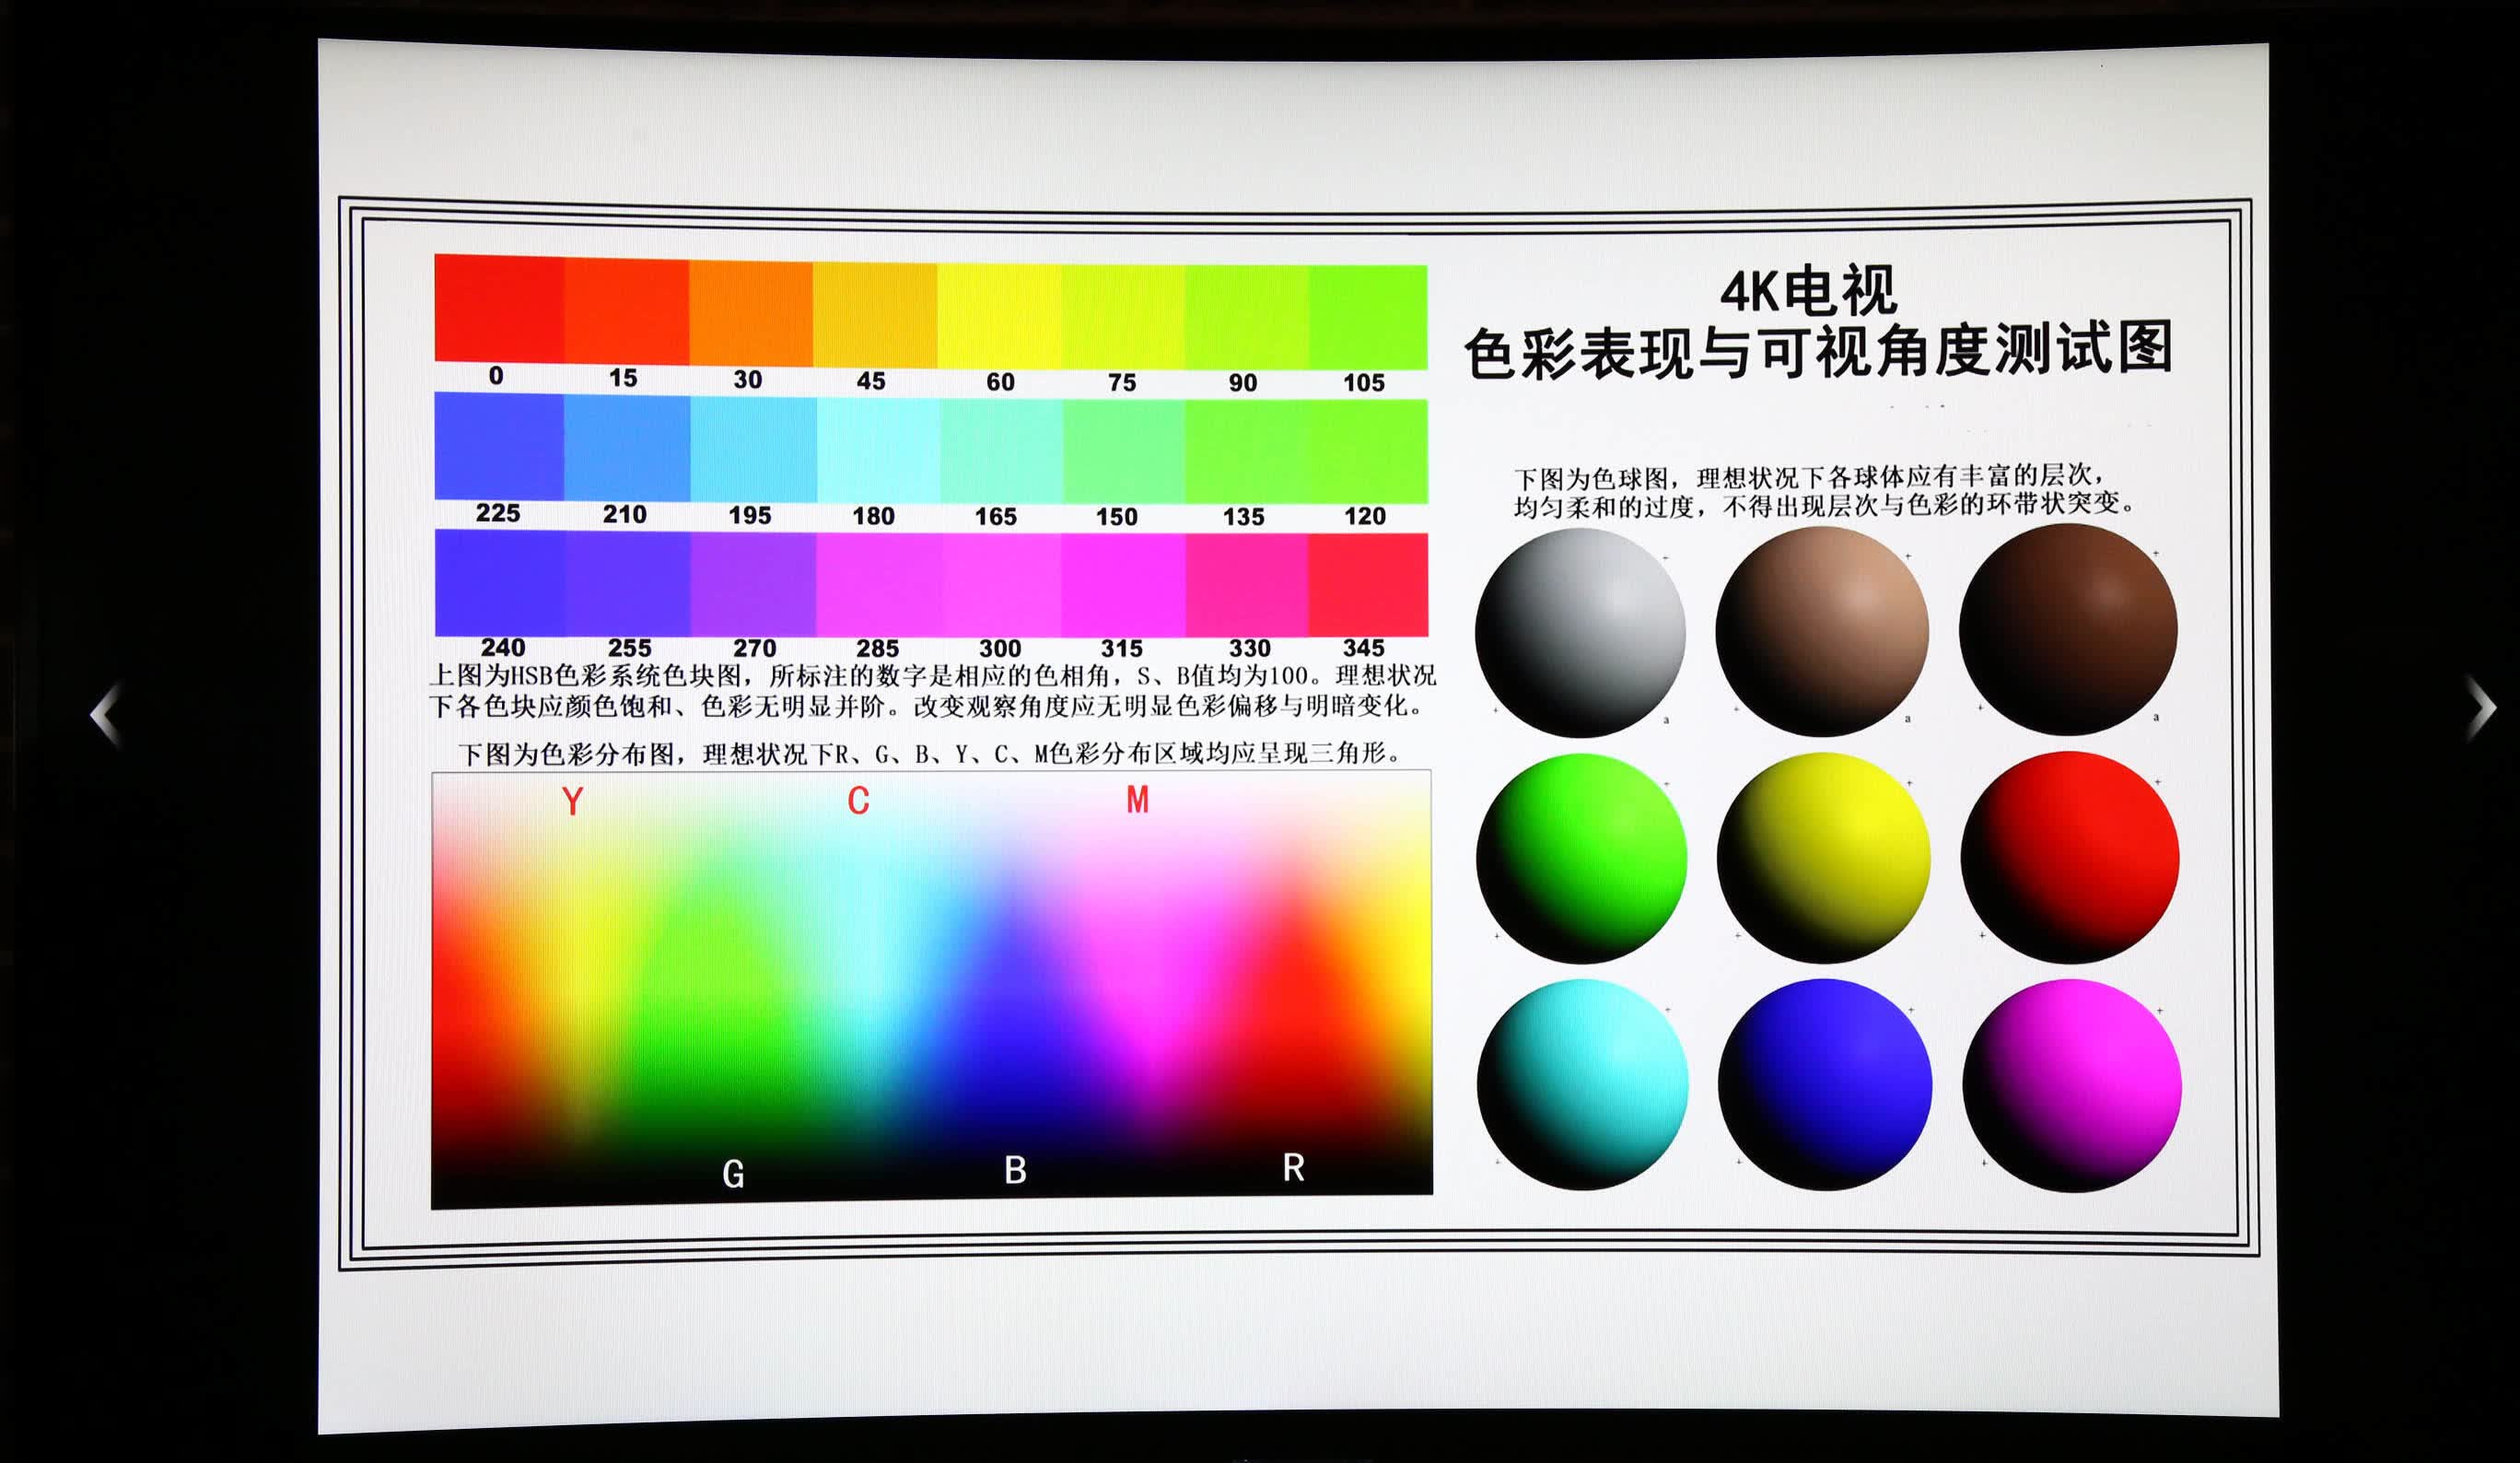Select the green sphere
This screenshot has width=2520, height=1463.
[x=1581, y=858]
